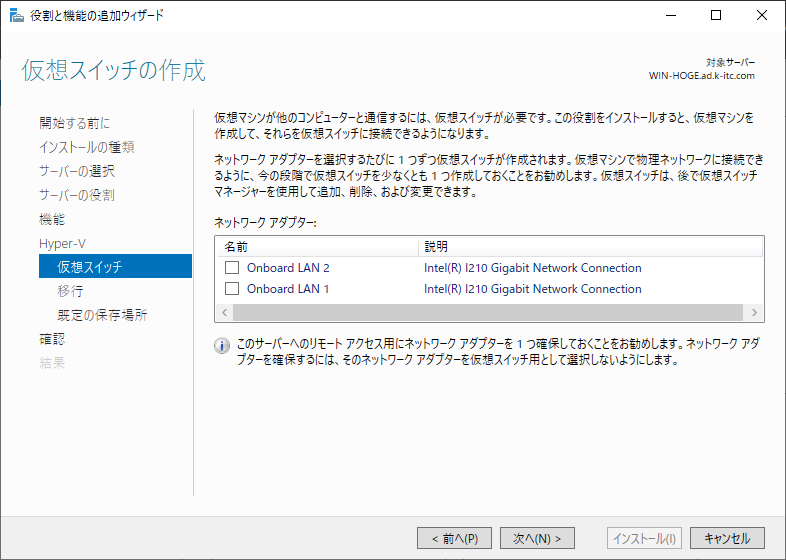Check the Onboard LAN 1 checkbox
Image resolution: width=786 pixels, height=560 pixels.
[x=232, y=289]
